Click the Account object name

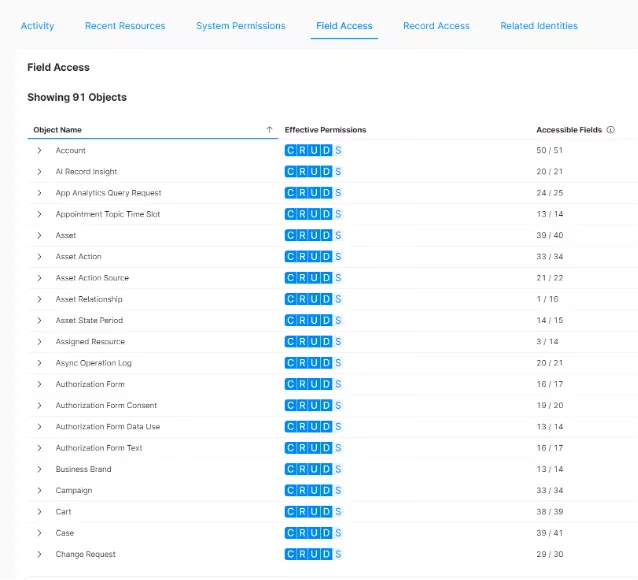[x=70, y=151]
